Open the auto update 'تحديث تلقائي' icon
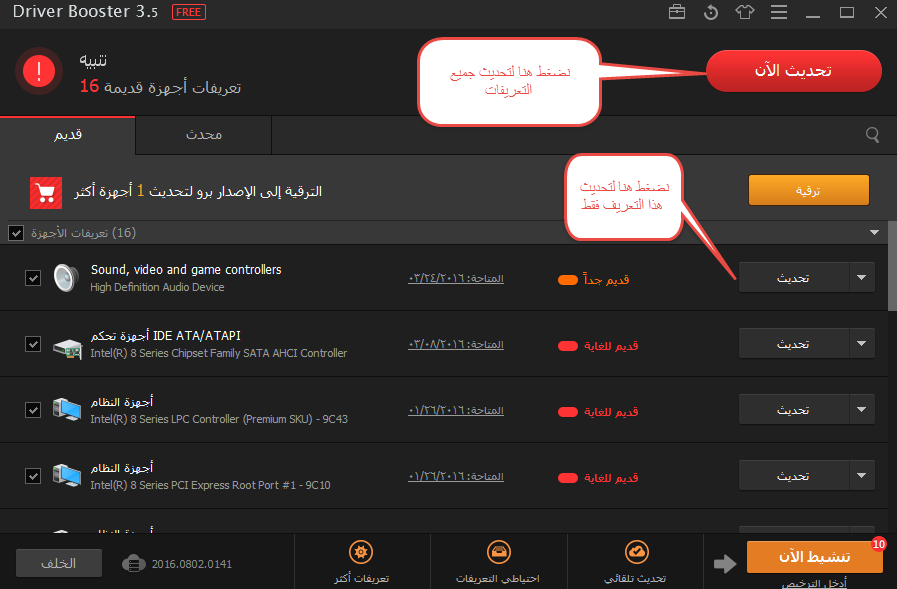 point(636,552)
